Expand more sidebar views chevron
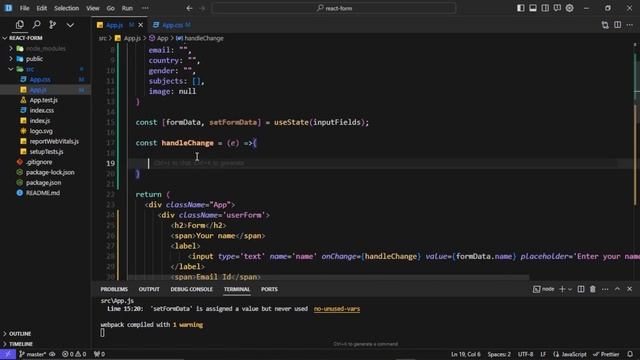The width and height of the screenshot is (640, 360). [70, 25]
